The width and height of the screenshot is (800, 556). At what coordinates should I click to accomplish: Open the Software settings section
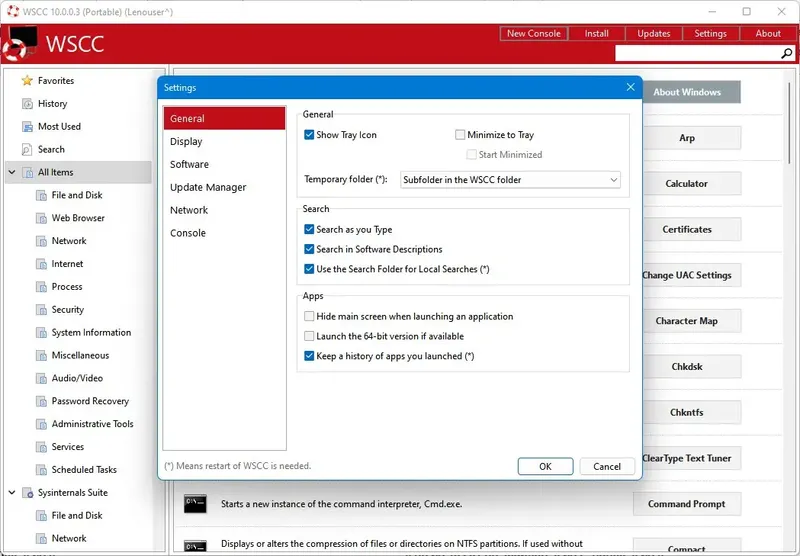(x=224, y=164)
